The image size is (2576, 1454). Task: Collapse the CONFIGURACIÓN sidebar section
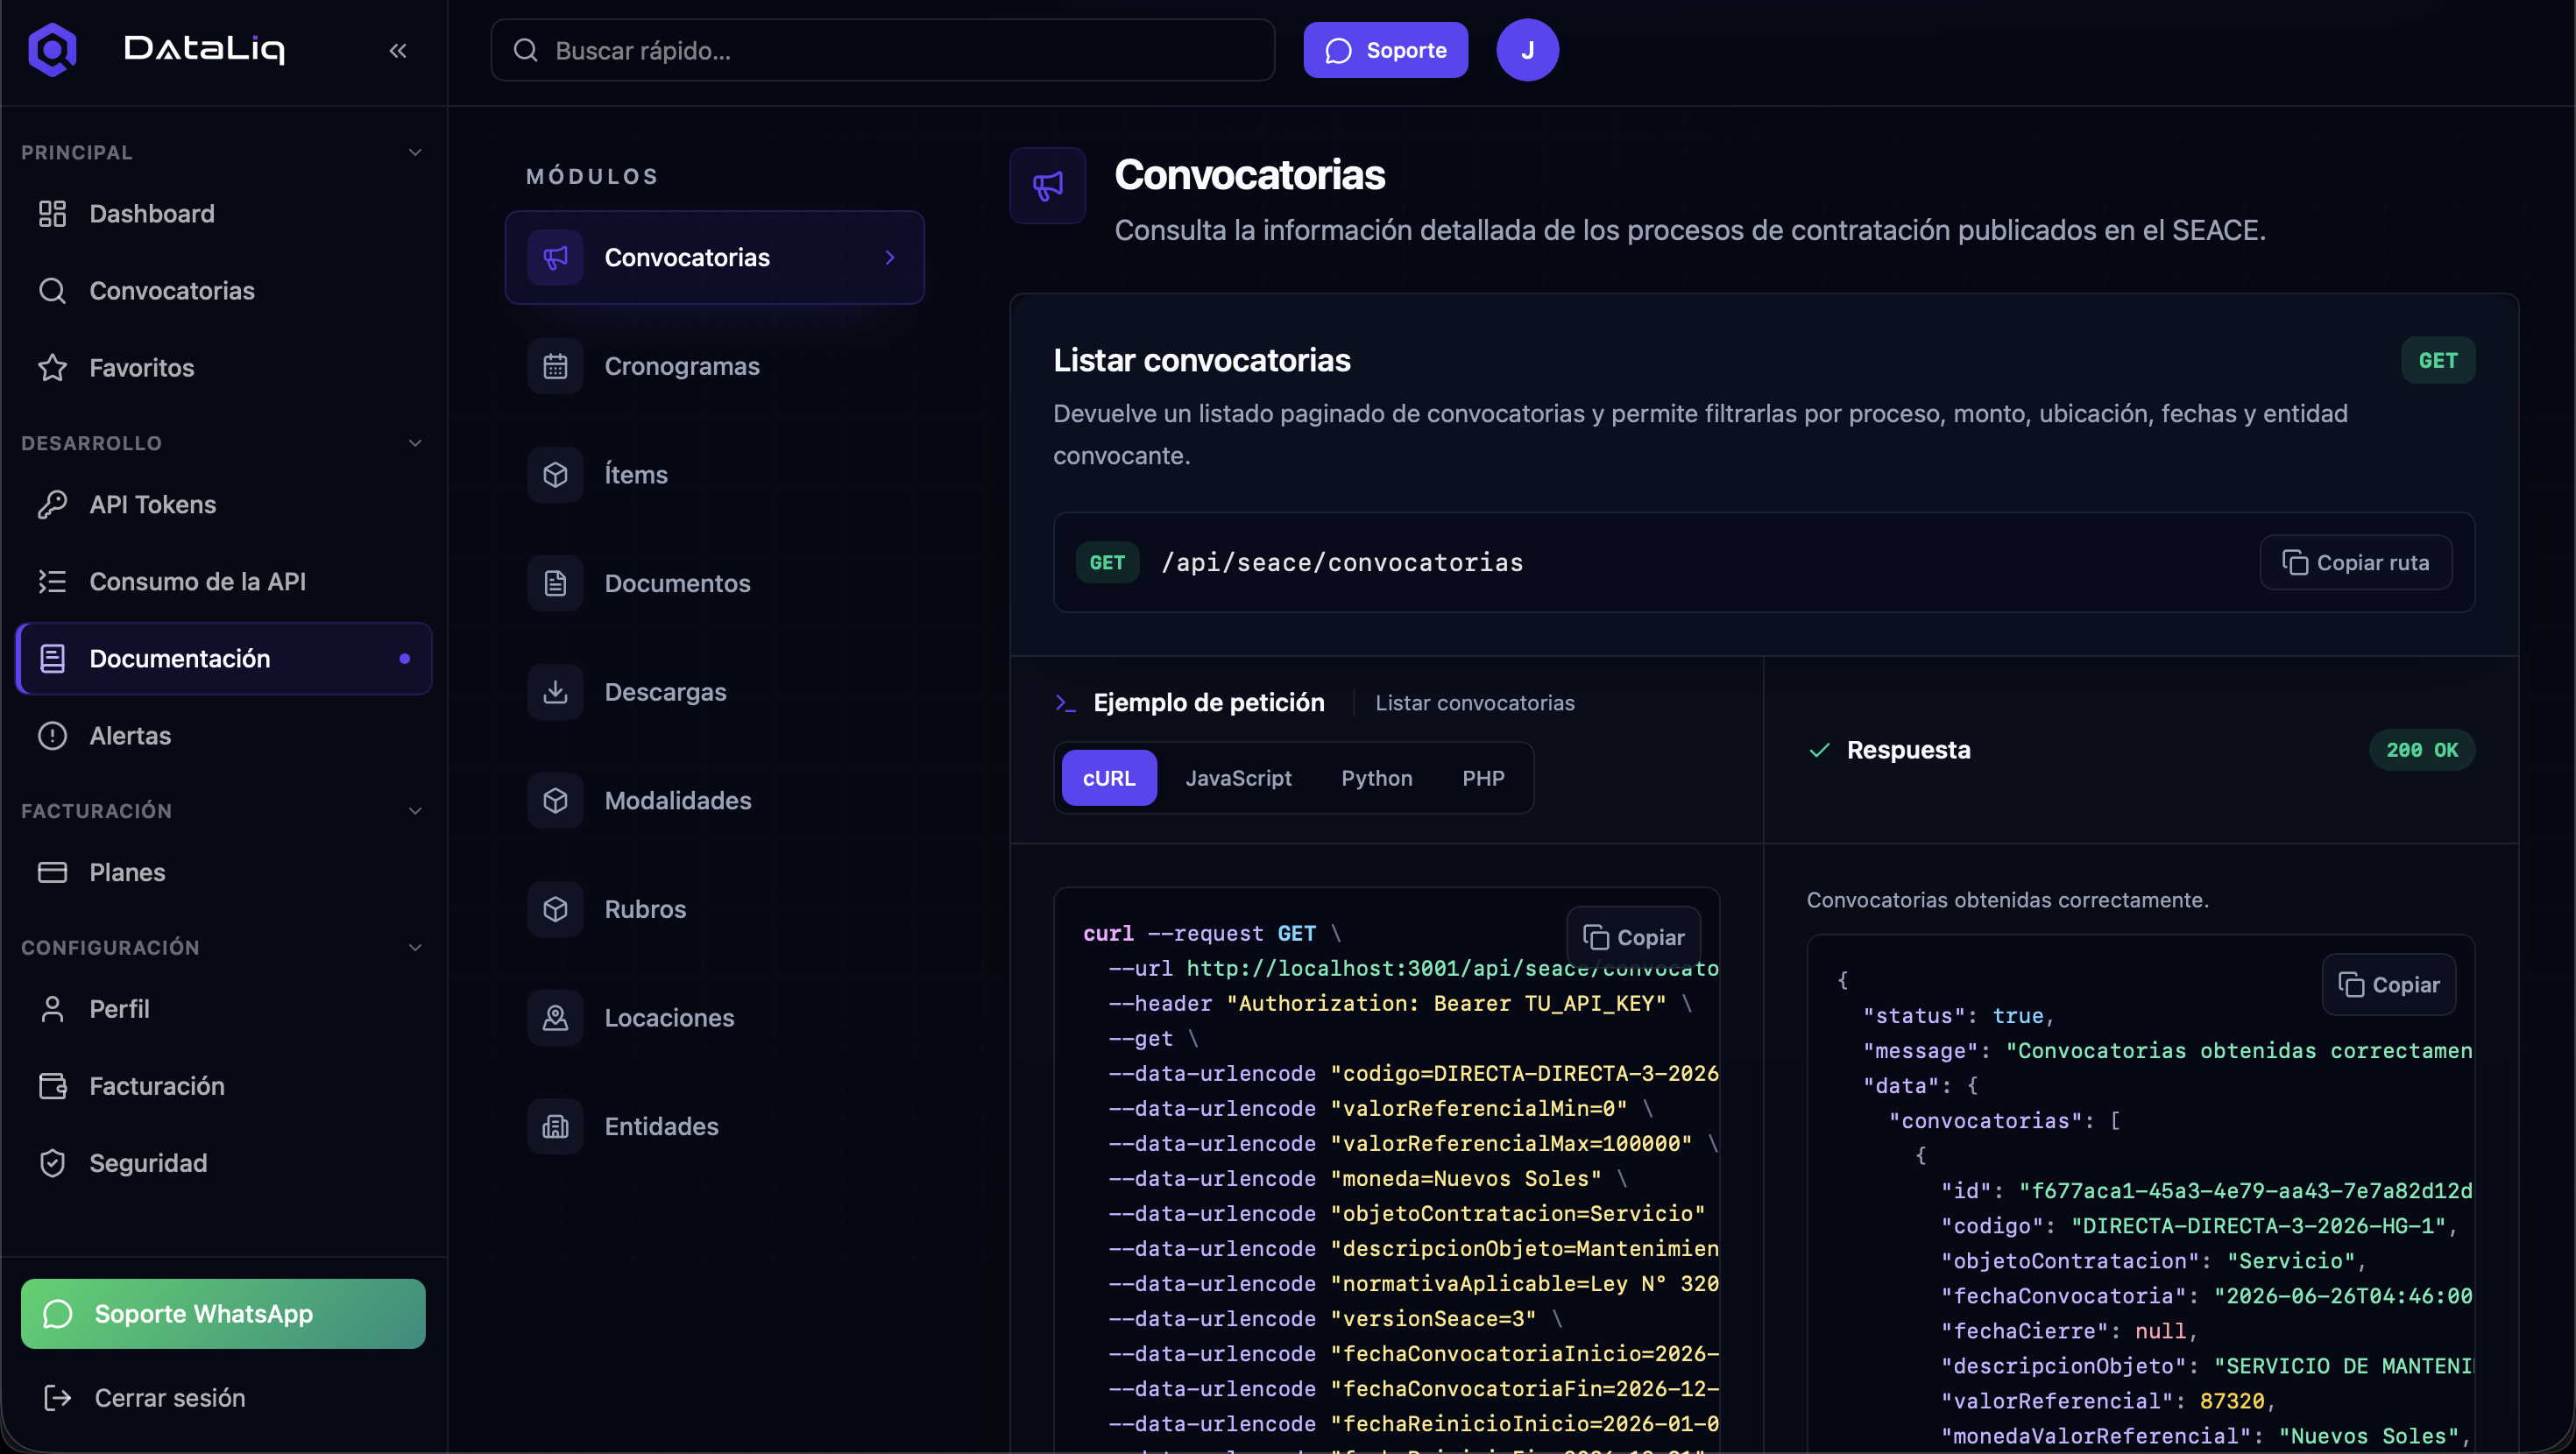[415, 947]
